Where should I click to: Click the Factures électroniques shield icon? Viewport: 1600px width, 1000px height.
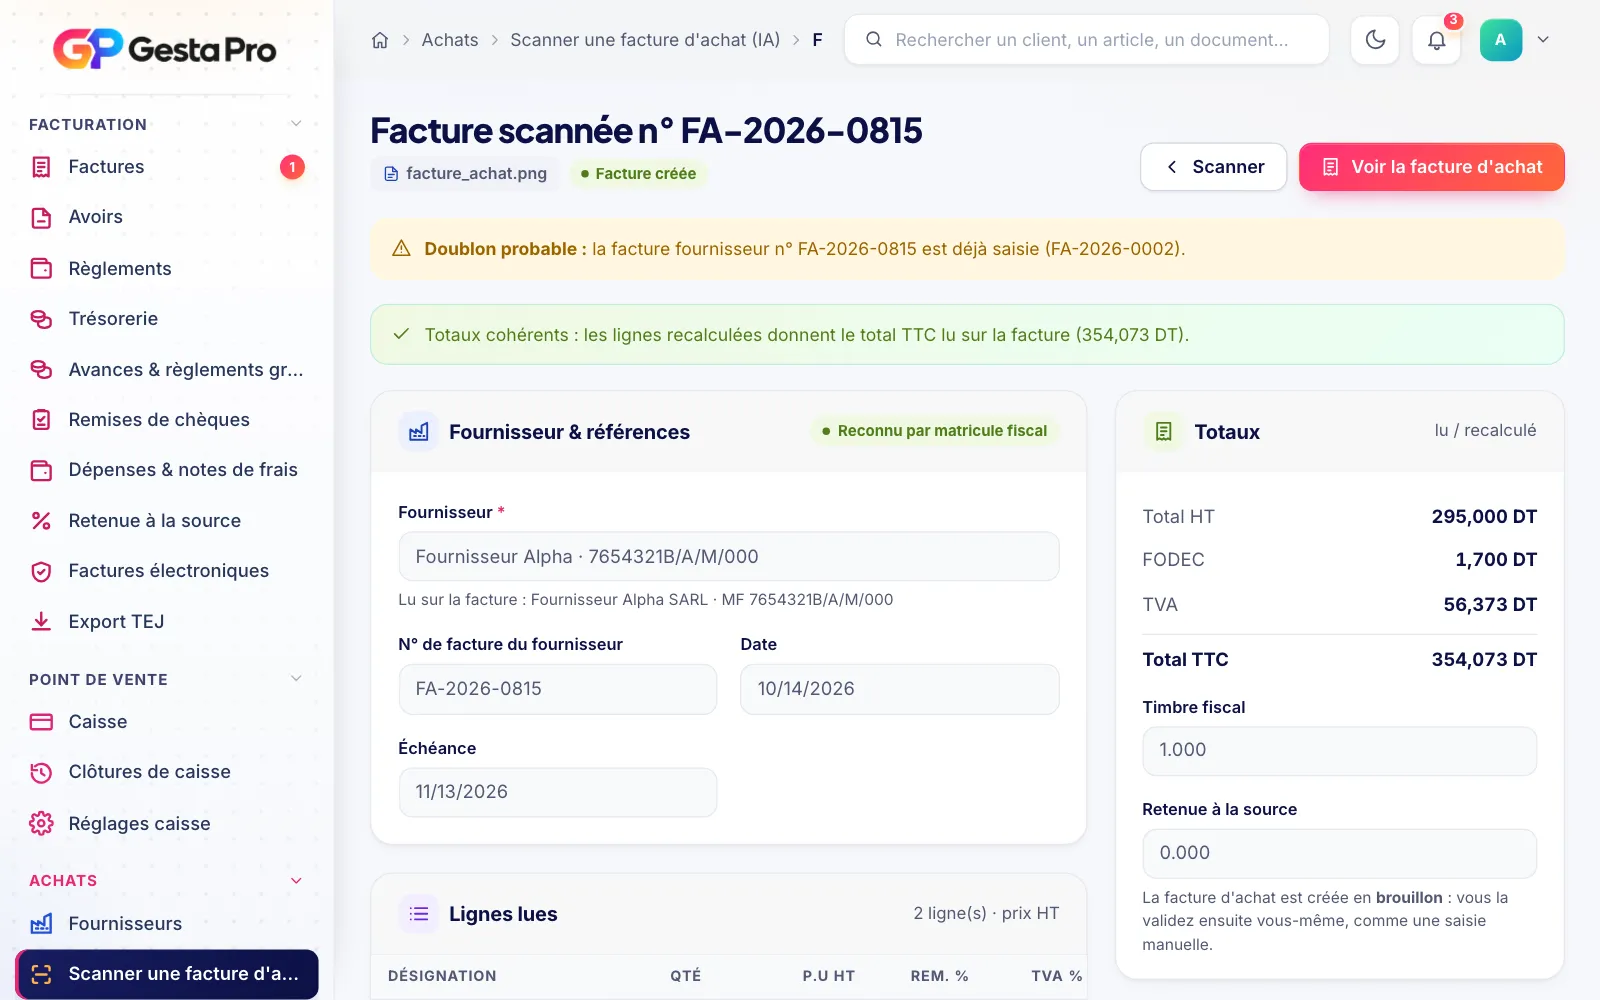coord(41,571)
